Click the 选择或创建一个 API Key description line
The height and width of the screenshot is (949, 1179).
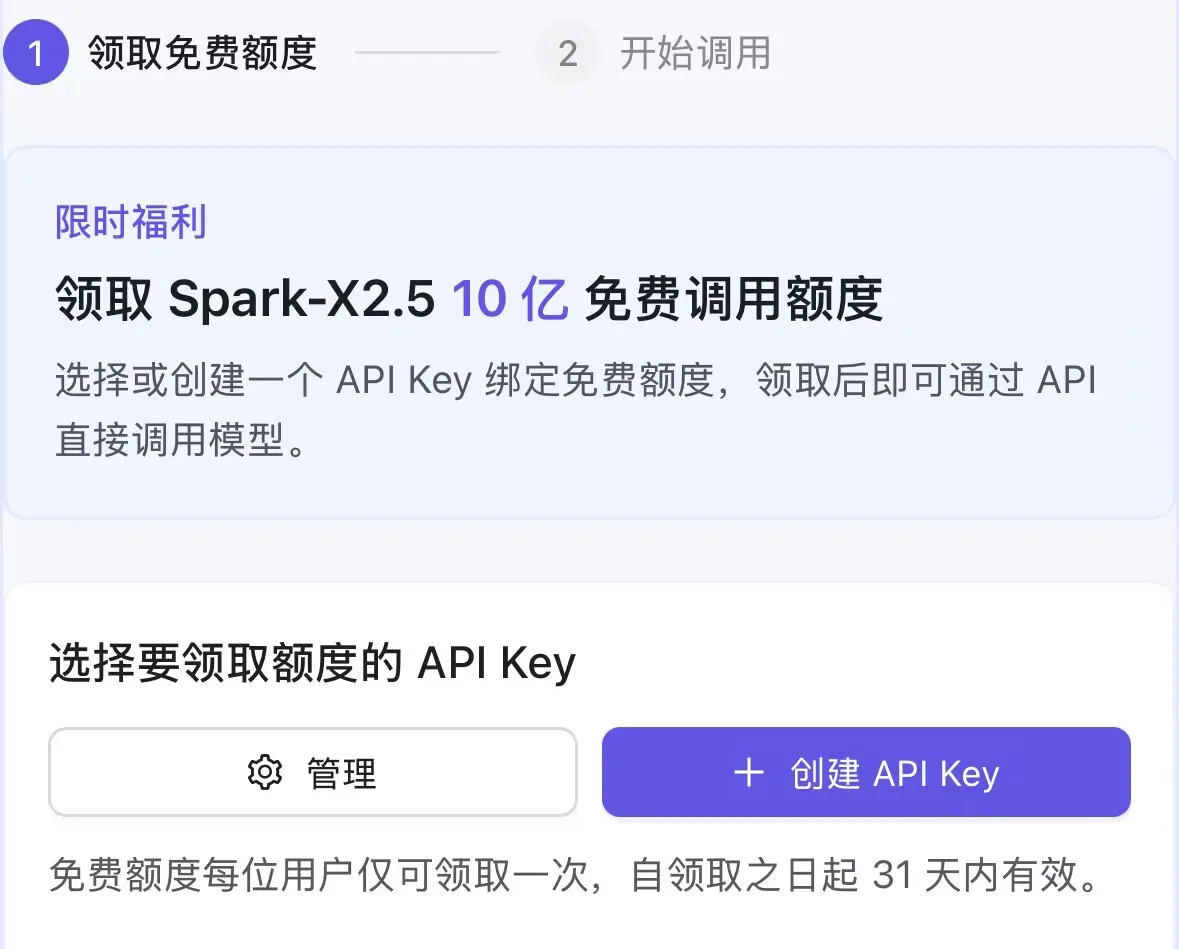[576, 379]
